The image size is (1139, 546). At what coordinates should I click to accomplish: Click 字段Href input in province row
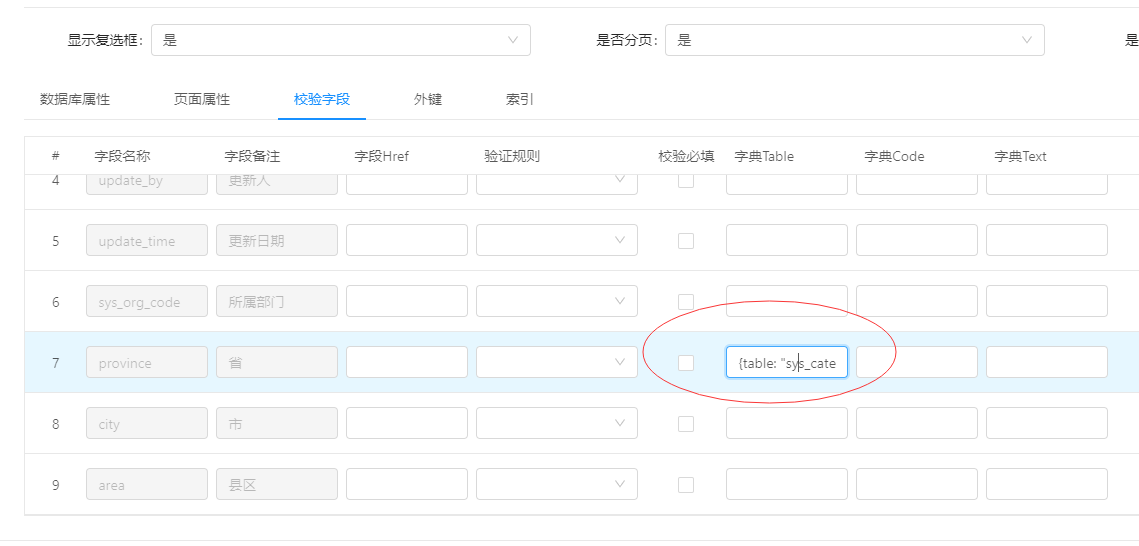tap(407, 362)
